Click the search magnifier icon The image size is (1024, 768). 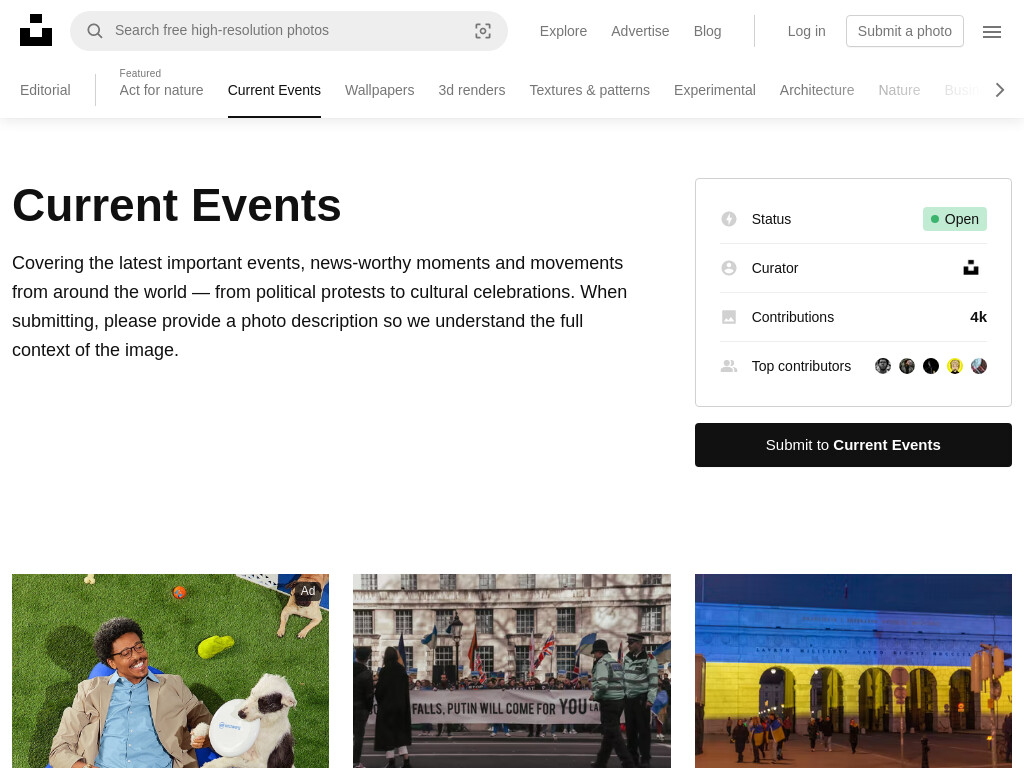[95, 31]
